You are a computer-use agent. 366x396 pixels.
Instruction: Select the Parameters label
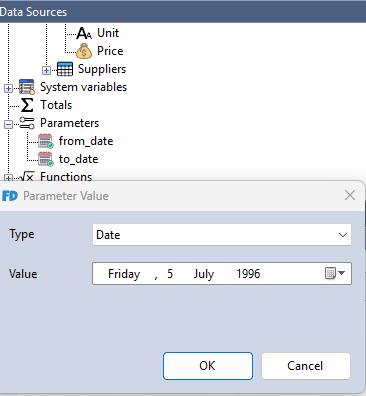(69, 123)
